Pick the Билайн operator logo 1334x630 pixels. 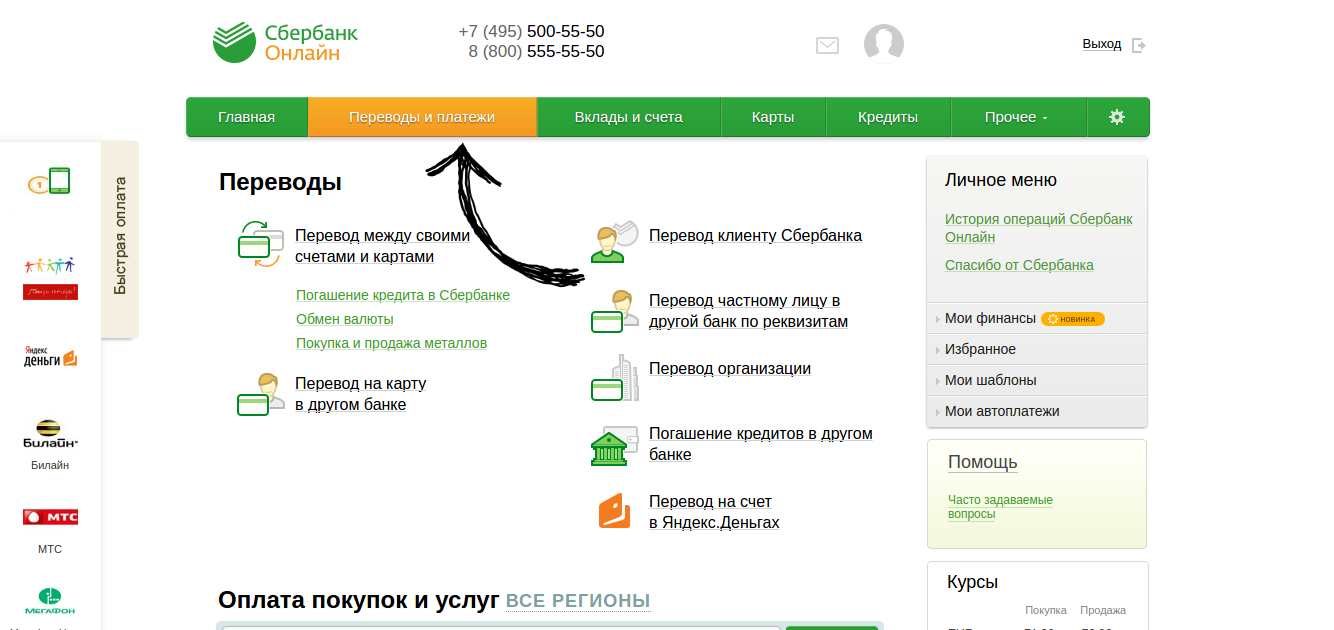[x=50, y=434]
